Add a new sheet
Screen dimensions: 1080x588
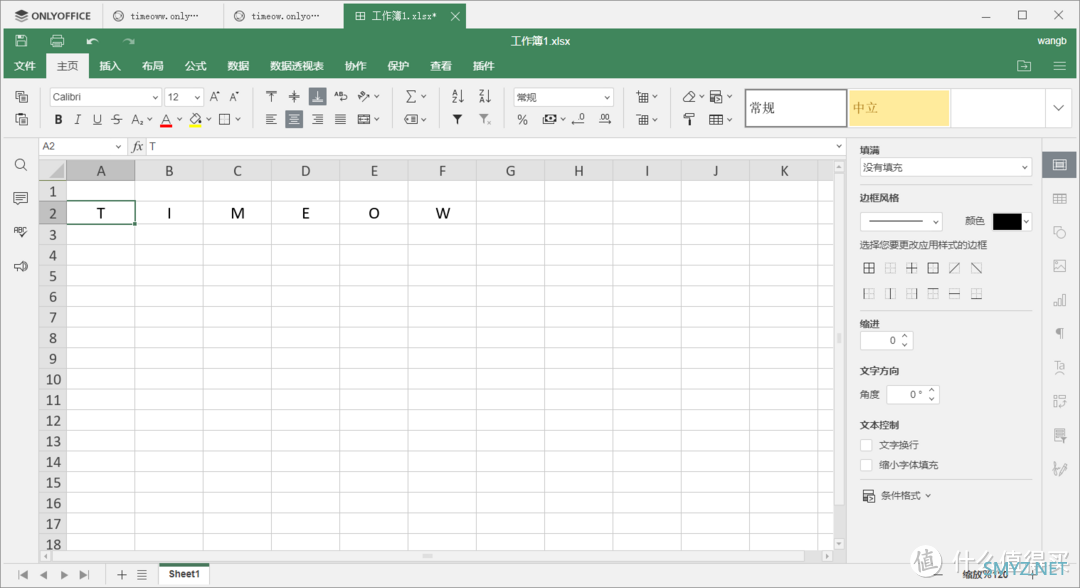[122, 575]
